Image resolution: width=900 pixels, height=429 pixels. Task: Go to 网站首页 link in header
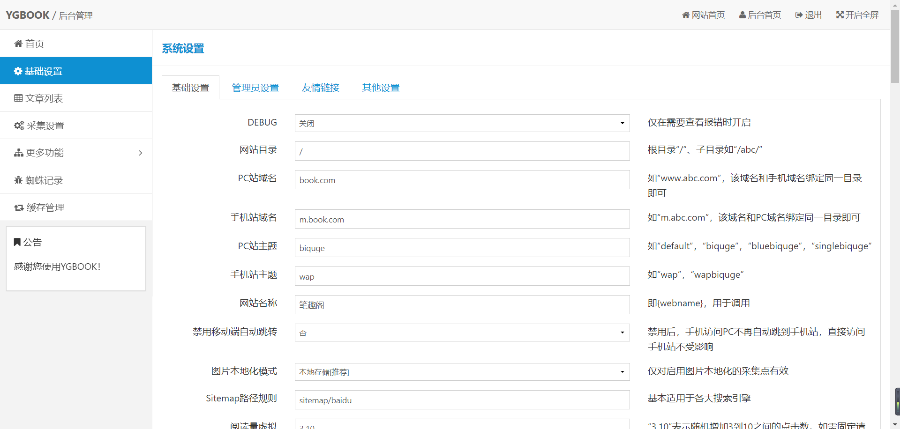(703, 16)
